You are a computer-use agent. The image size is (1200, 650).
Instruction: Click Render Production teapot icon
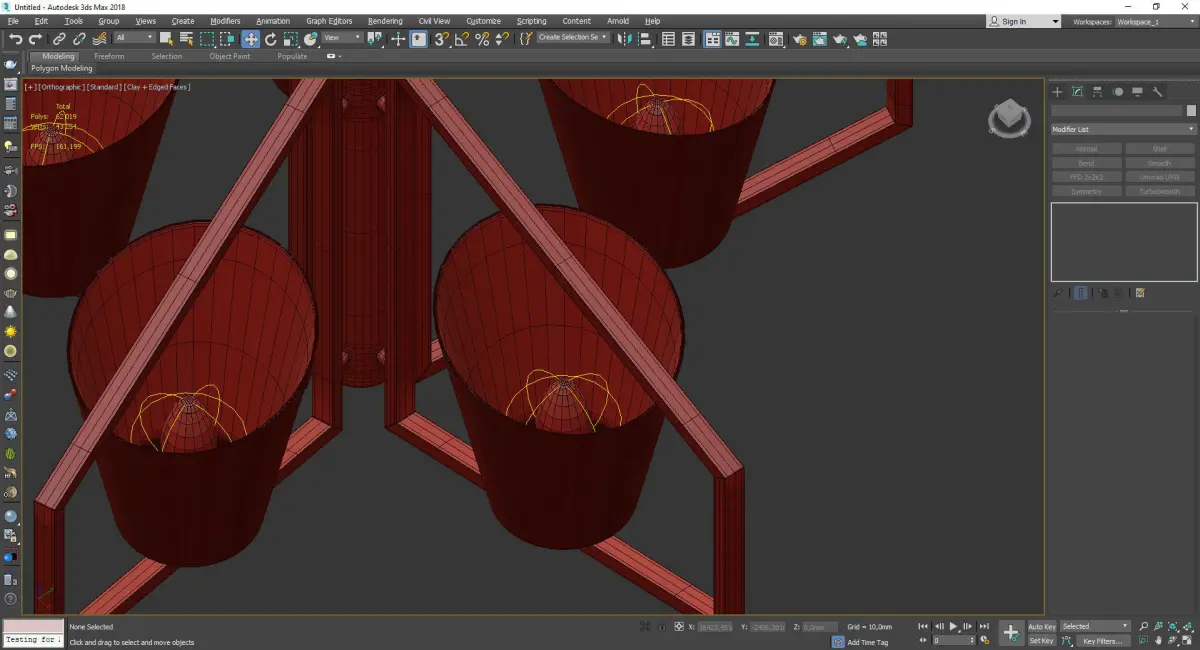coord(839,39)
